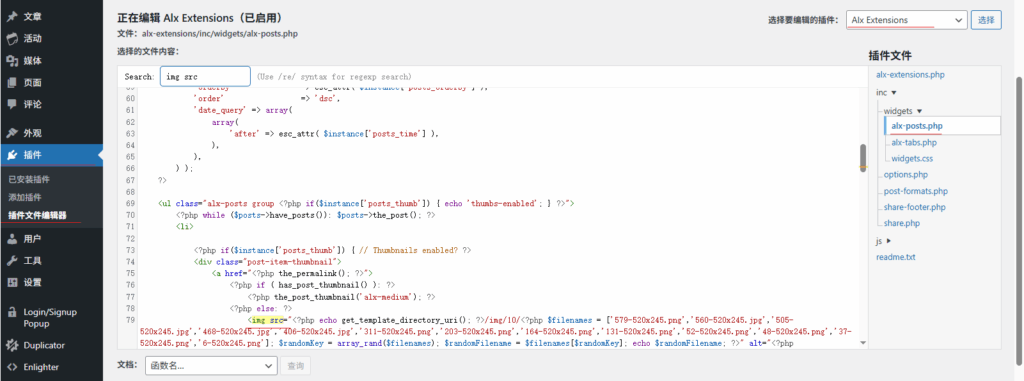Viewport: 1024px width, 381px height.
Task: Click the code editor vertical scrollbar thumb
Action: [x=863, y=158]
